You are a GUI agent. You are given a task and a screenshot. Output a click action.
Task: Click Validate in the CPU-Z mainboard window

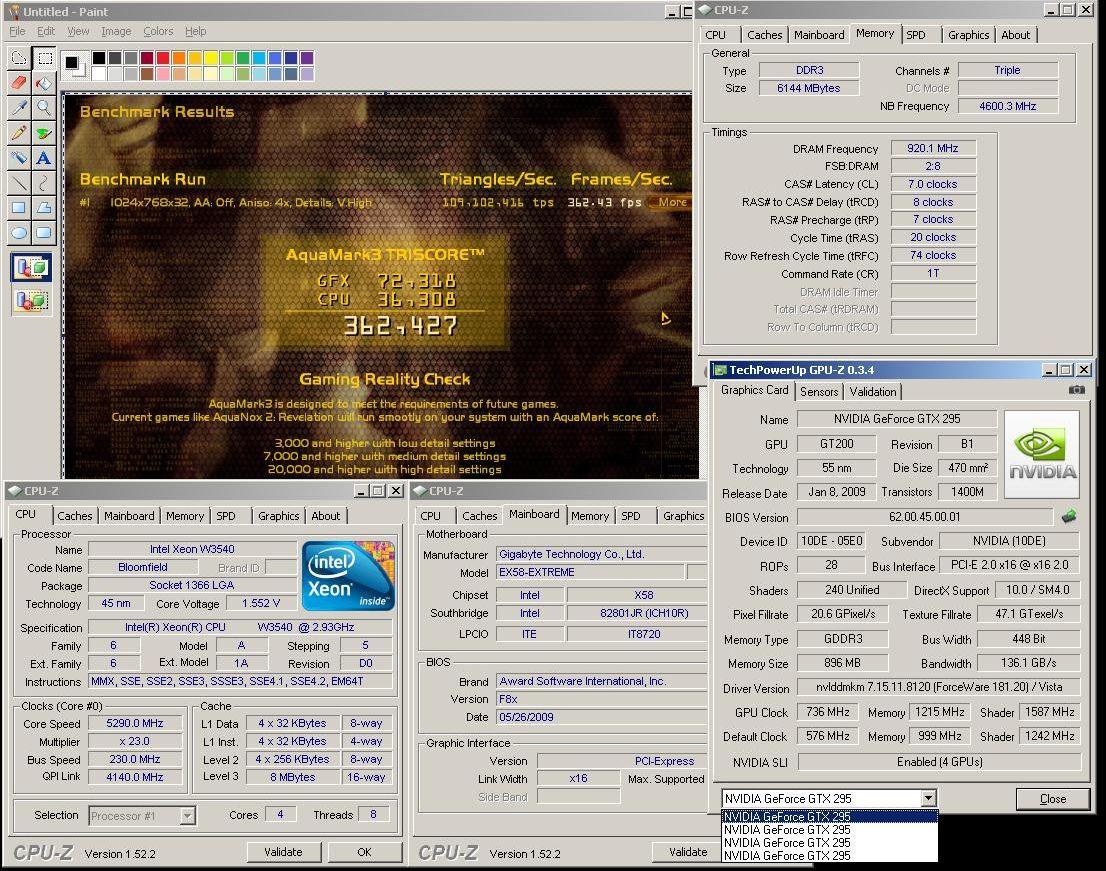688,852
